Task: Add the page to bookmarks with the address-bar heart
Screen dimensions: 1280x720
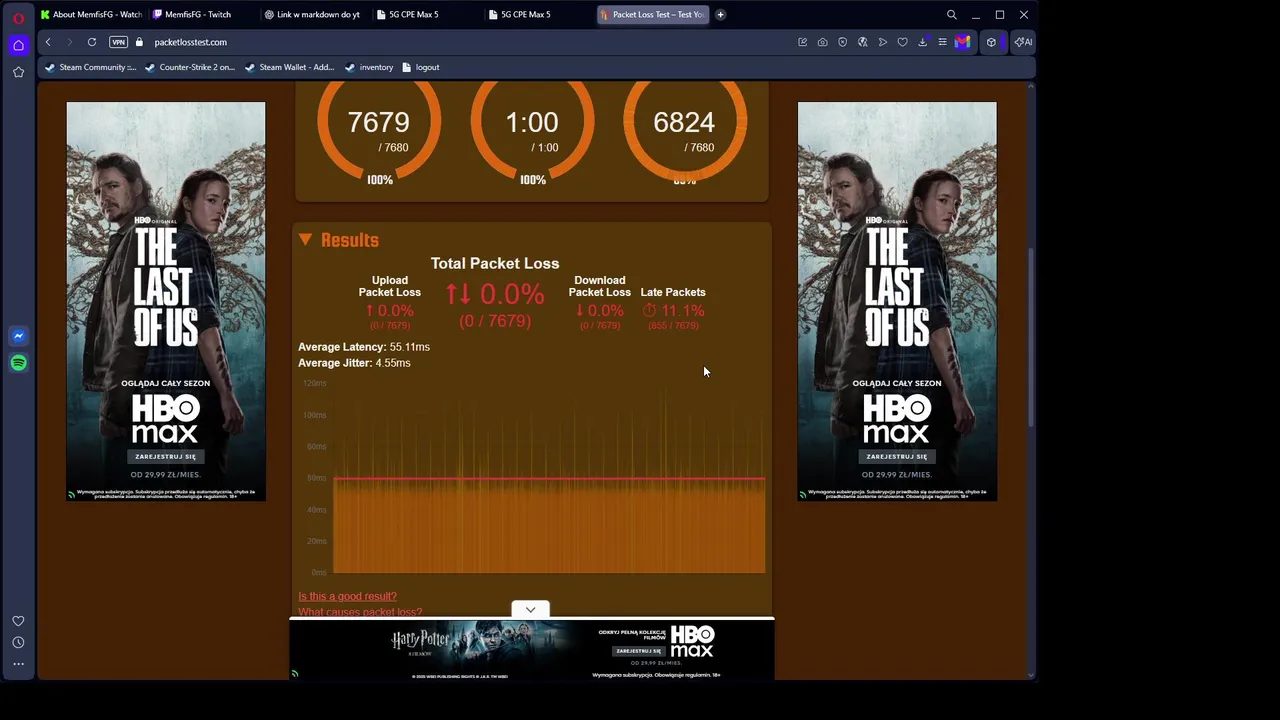Action: (902, 42)
